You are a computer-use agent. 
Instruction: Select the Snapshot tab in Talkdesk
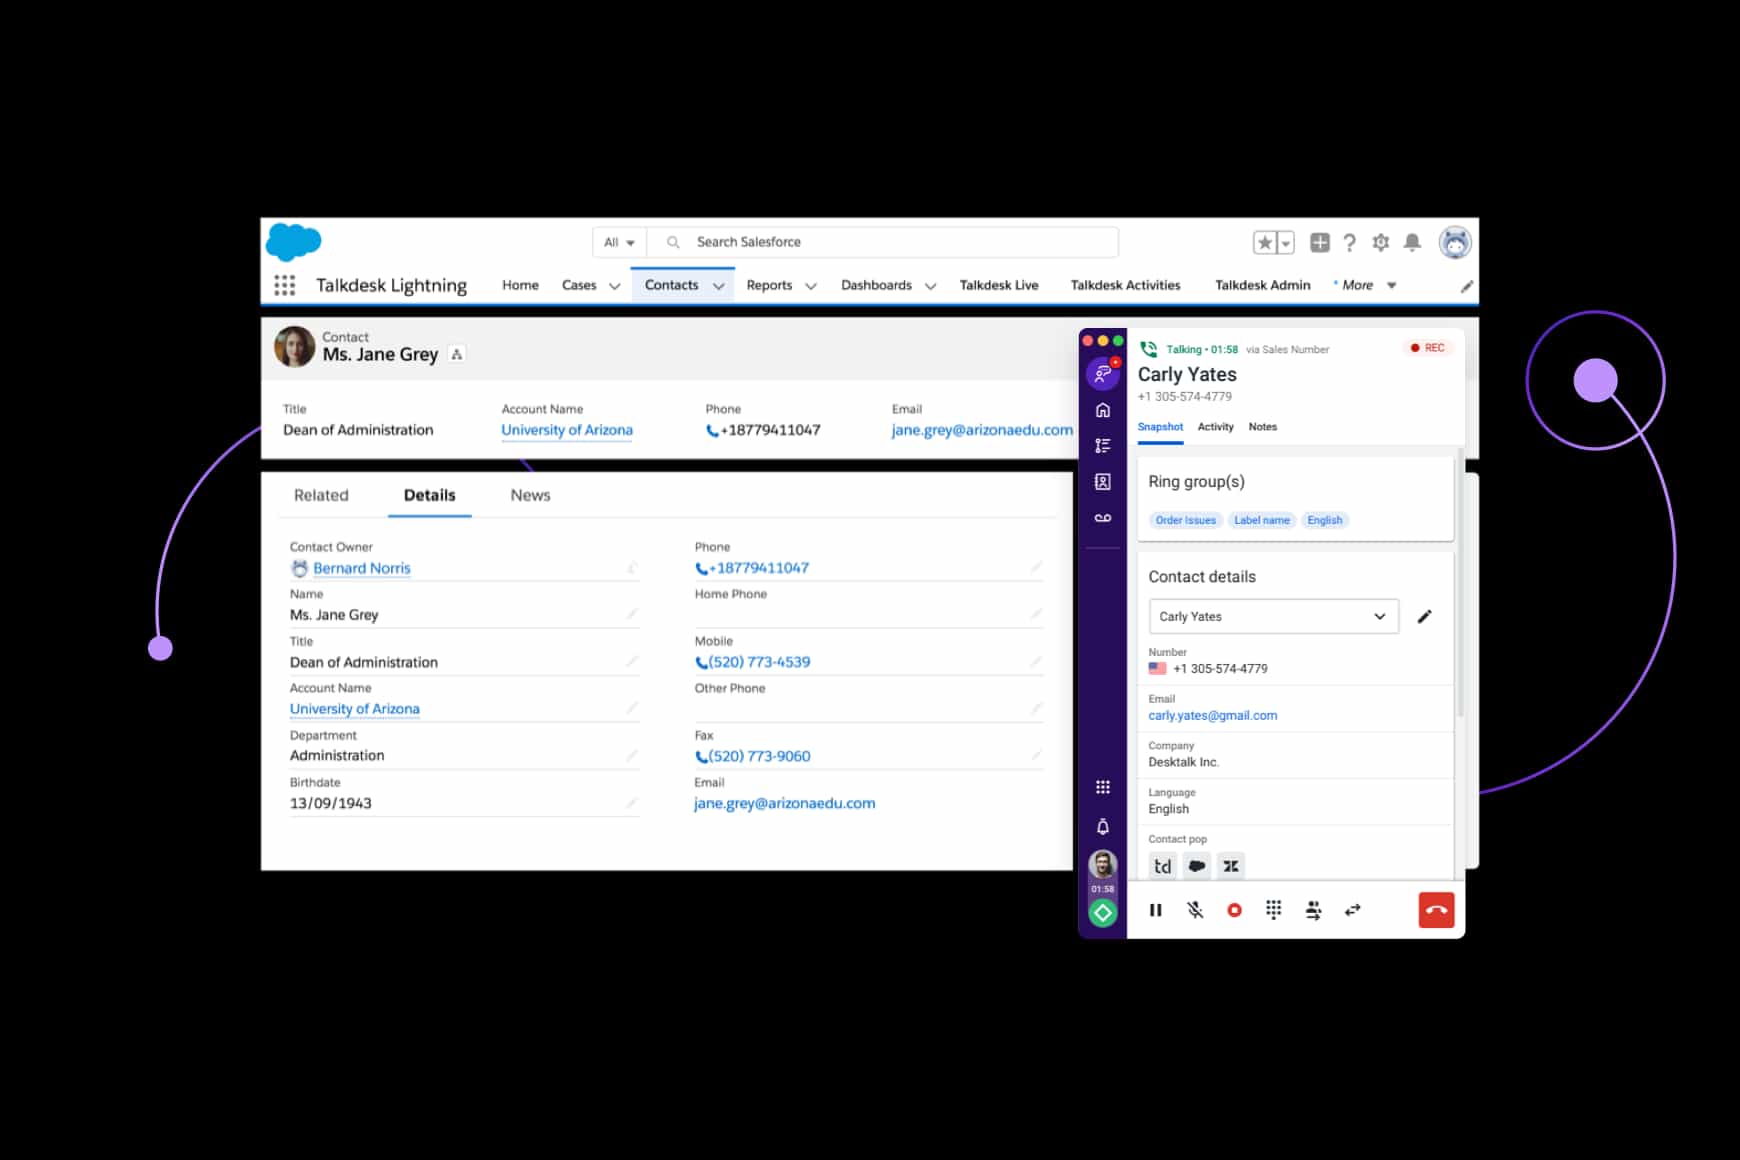[1160, 427]
